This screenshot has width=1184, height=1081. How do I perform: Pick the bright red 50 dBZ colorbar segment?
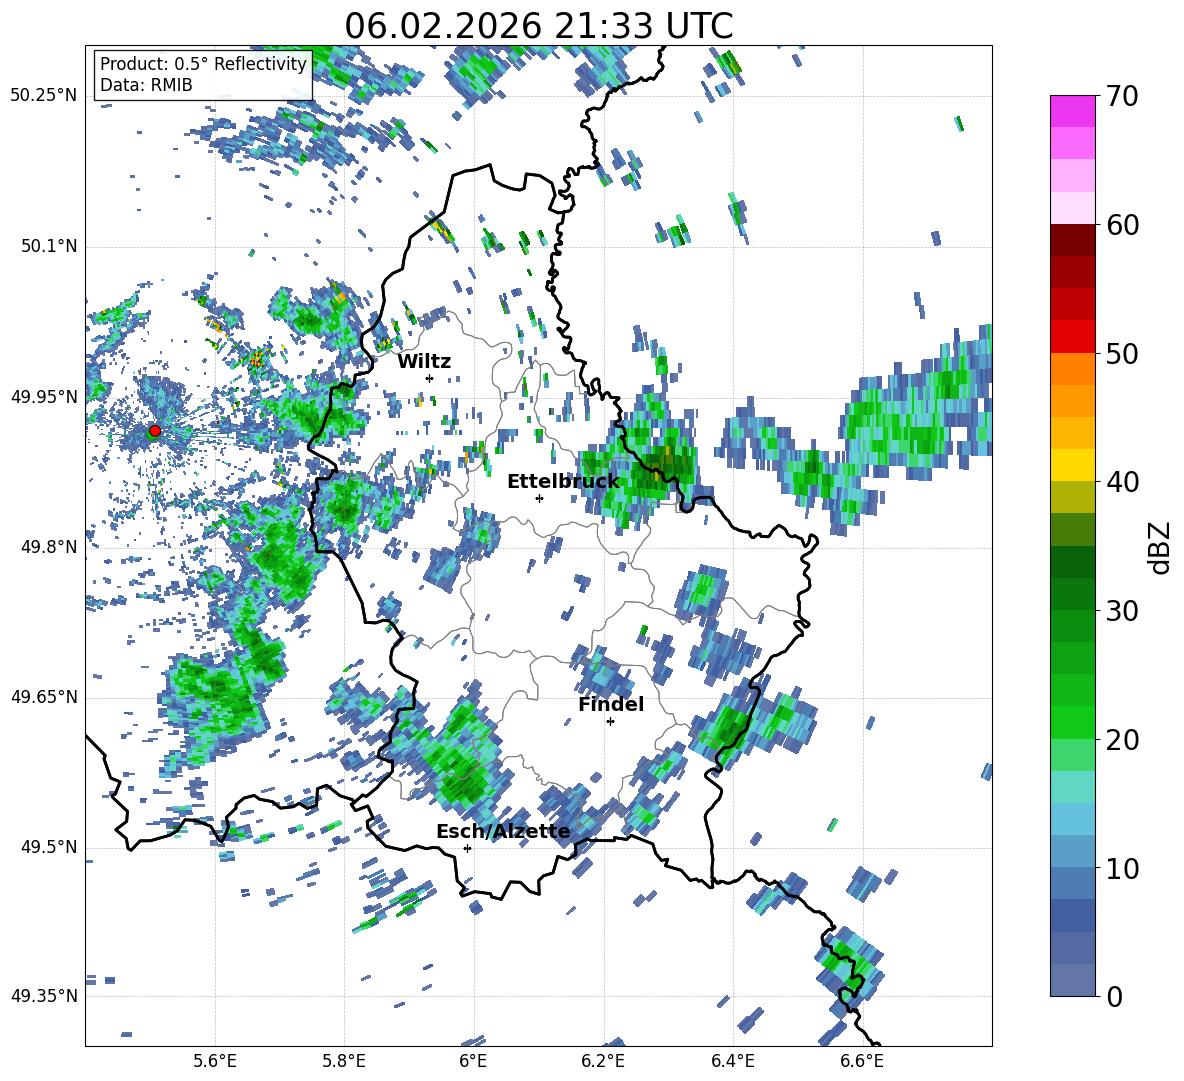[1072, 336]
